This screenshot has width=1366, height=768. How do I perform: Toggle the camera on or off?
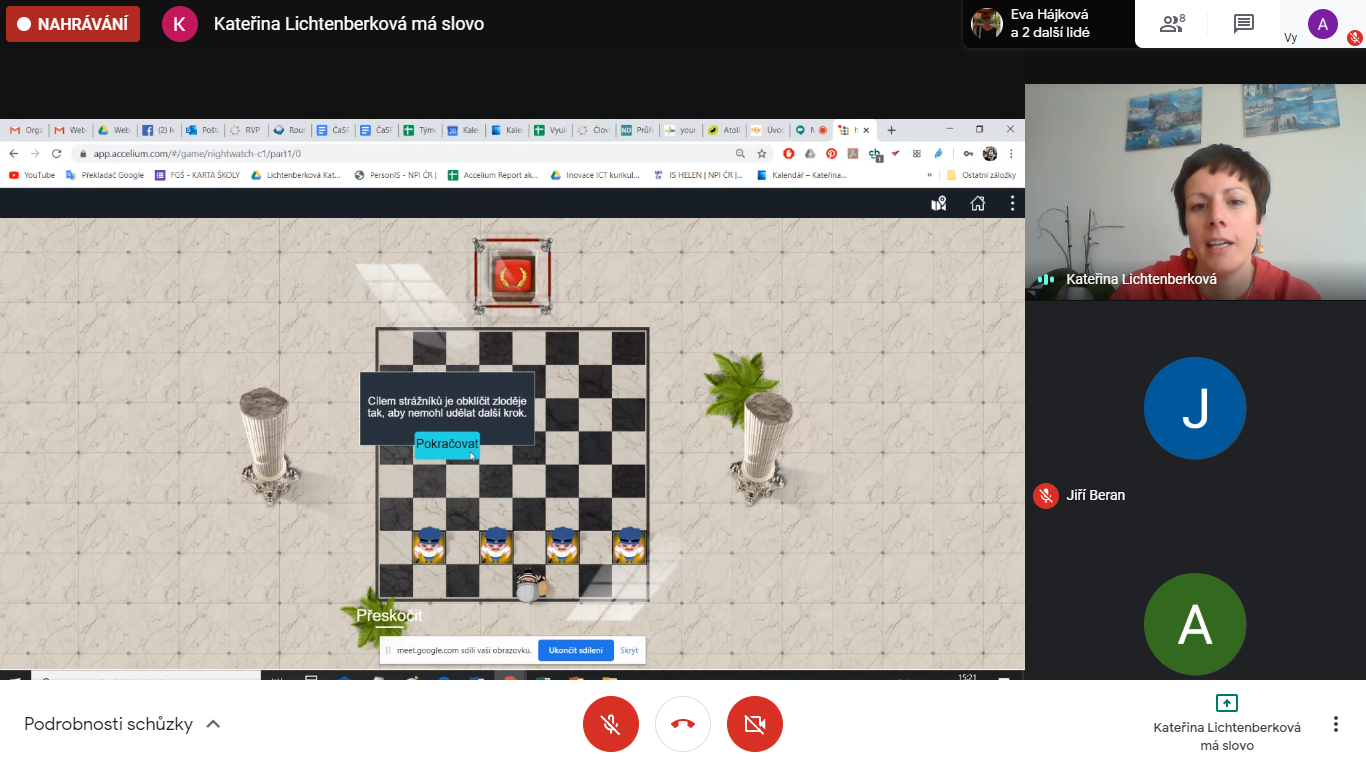755,724
